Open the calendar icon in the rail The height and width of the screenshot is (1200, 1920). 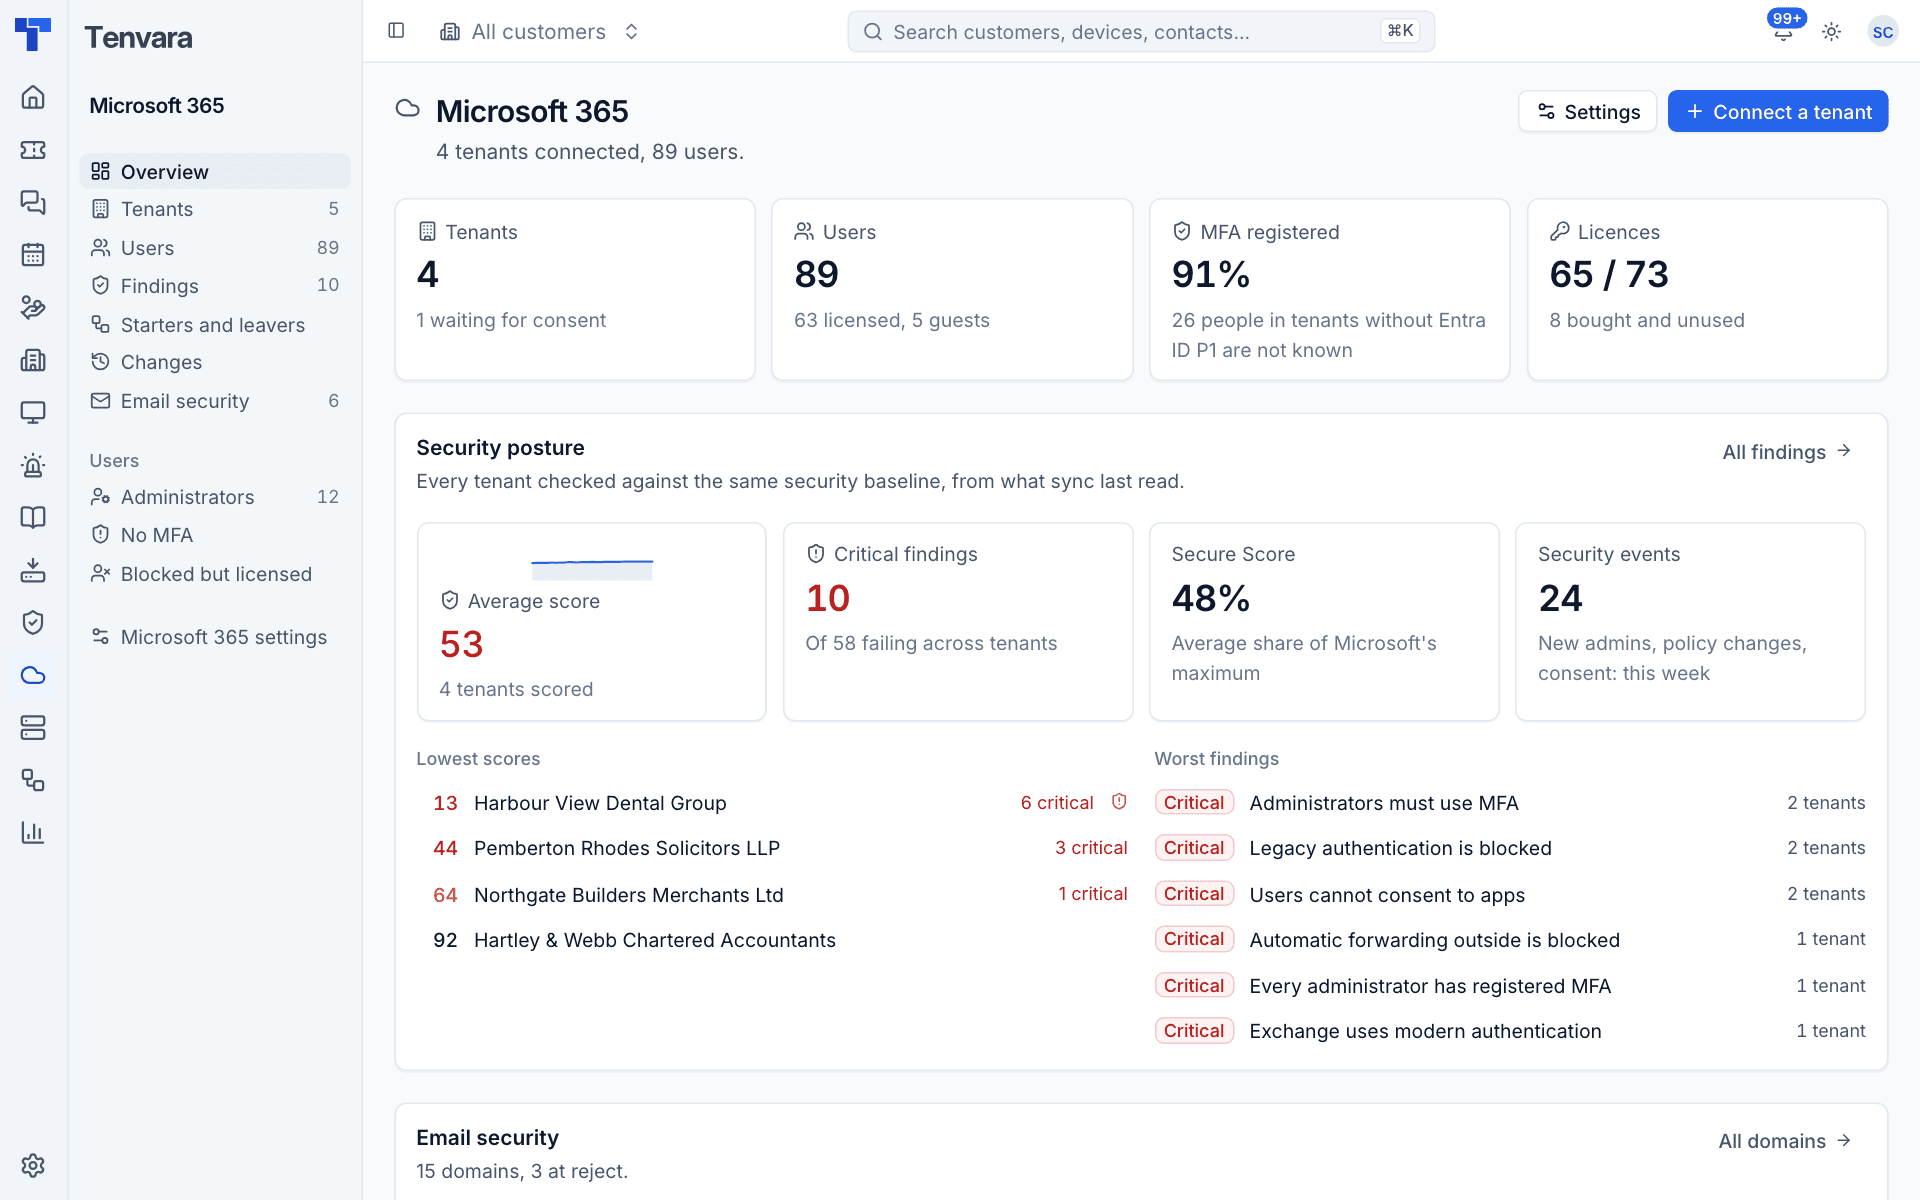pyautogui.click(x=33, y=255)
